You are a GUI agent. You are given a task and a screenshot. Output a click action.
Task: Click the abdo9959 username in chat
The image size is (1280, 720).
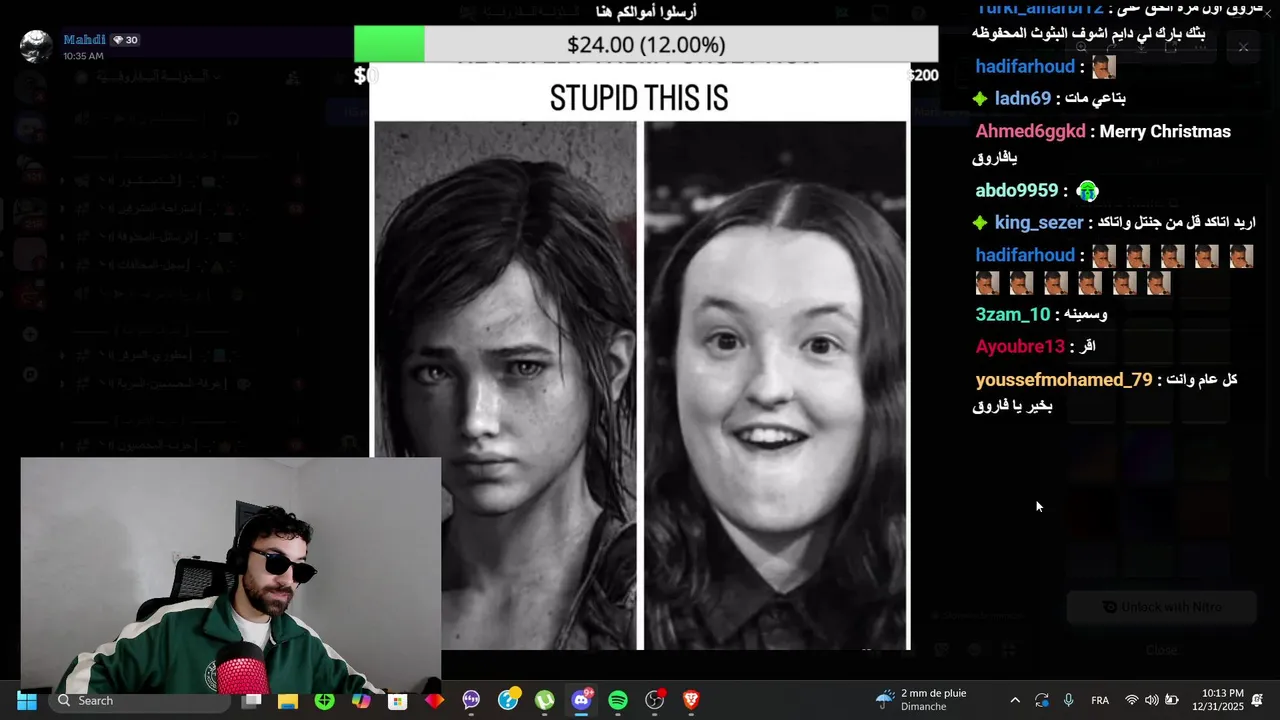point(1017,190)
